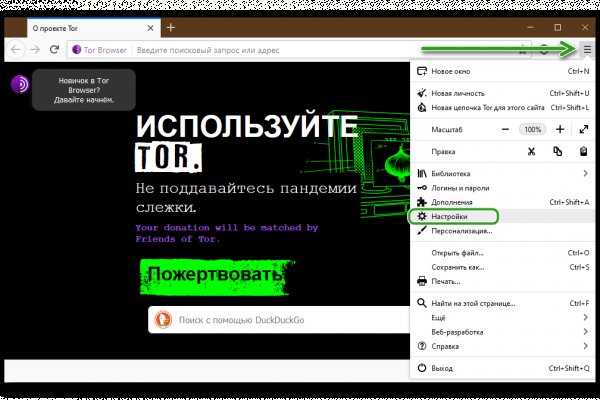
Task: Click the Copy icon in Правка row
Action: click(557, 151)
